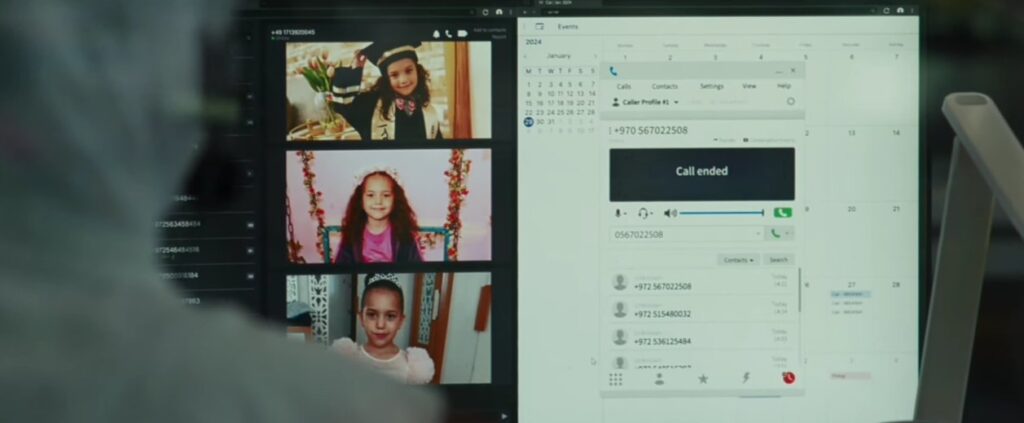
Task: Toggle the speaker mute icon
Action: (670, 213)
